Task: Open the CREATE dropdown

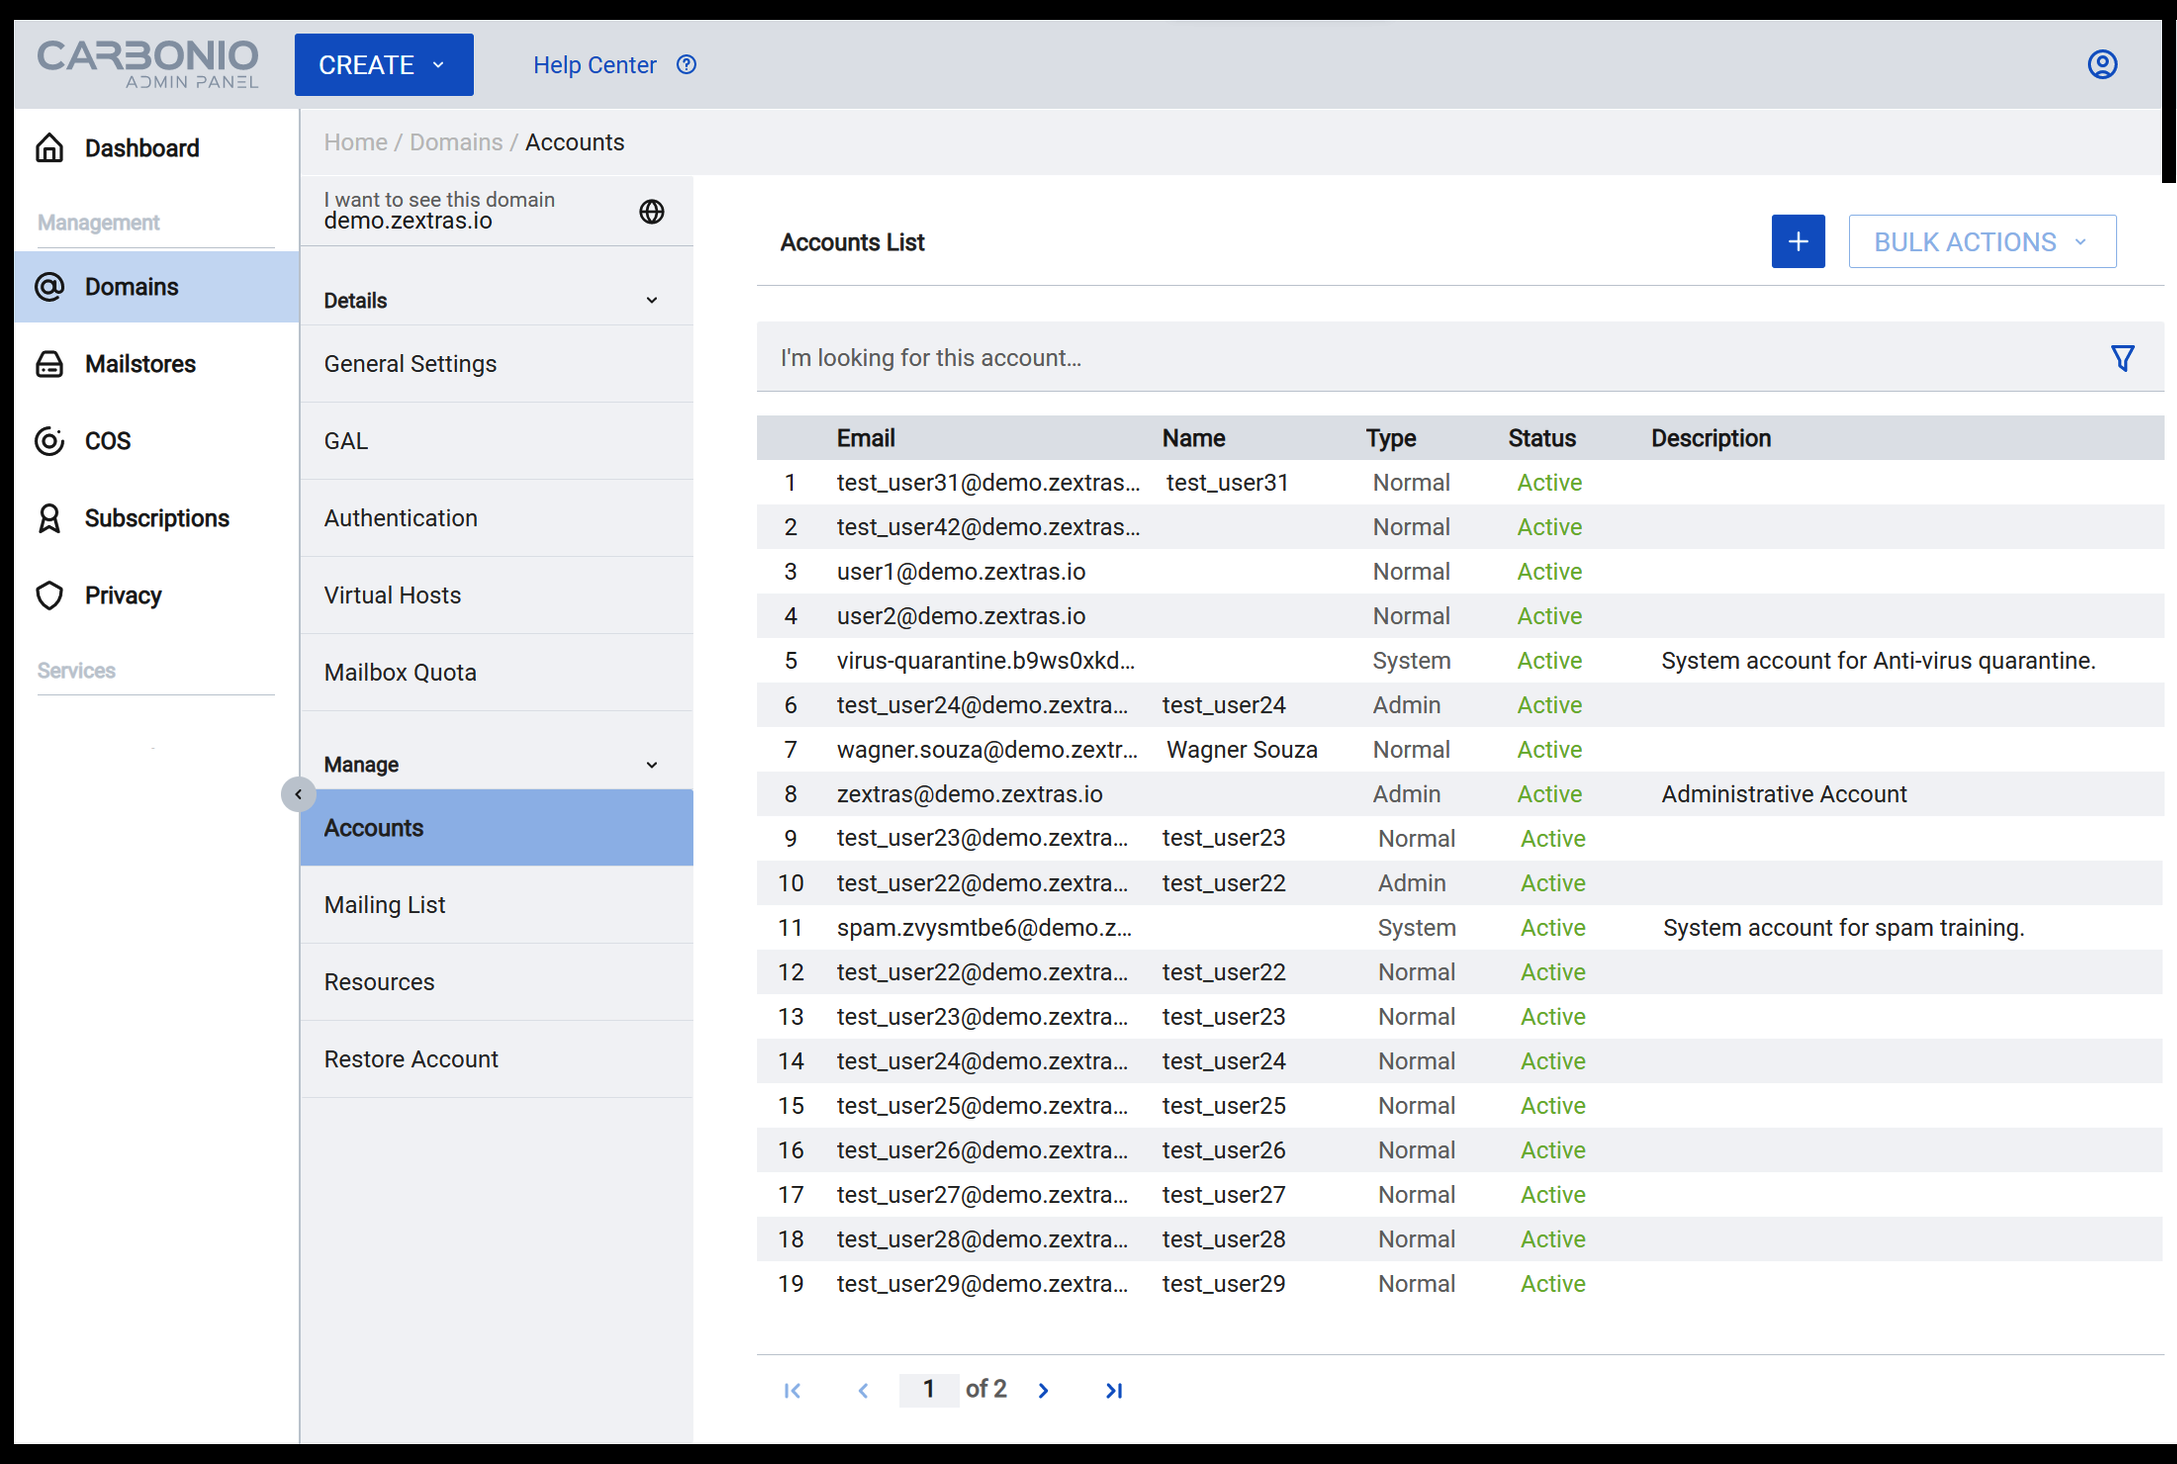Action: tap(383, 65)
